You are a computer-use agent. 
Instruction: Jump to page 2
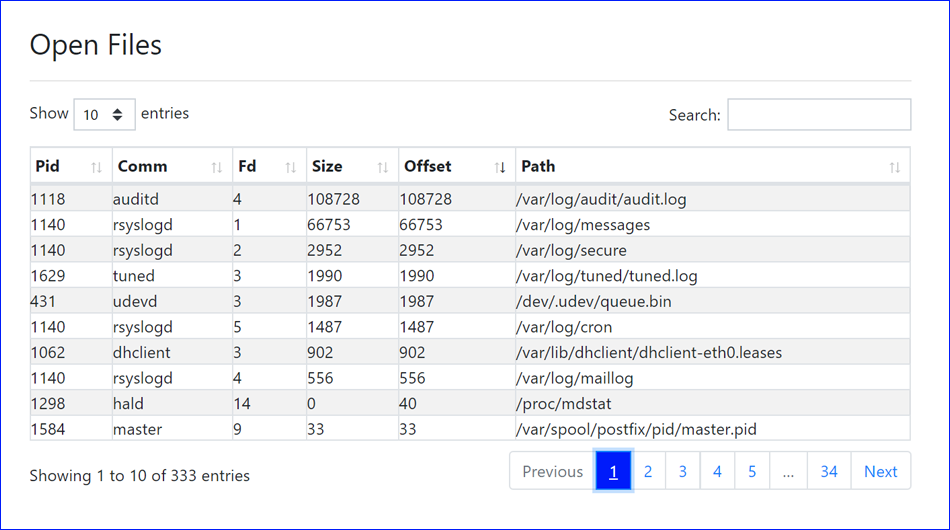[x=648, y=471]
